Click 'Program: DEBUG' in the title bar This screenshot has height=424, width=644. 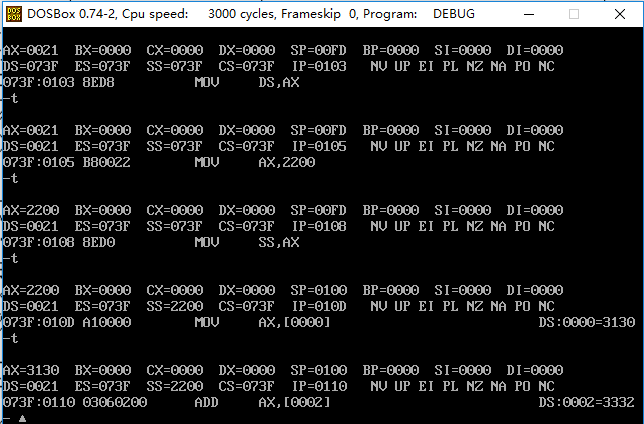(x=419, y=14)
